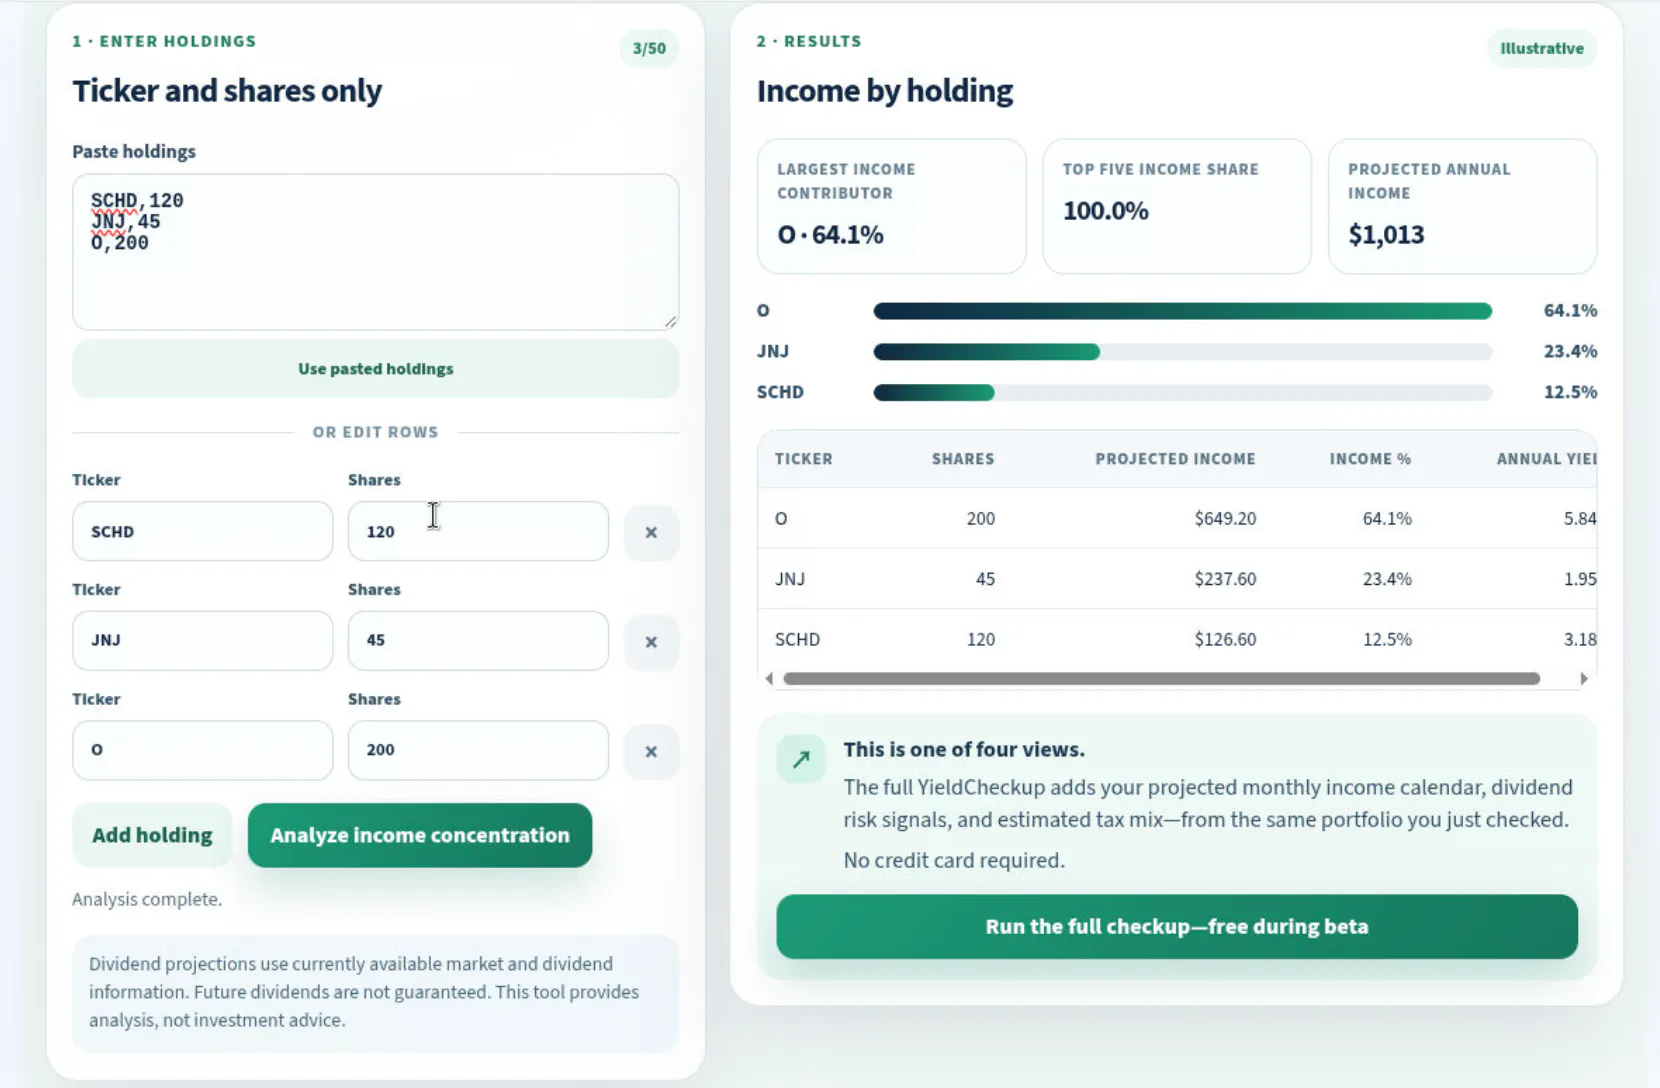The height and width of the screenshot is (1088, 1660).
Task: Remove the O holding row
Action: pyautogui.click(x=651, y=751)
